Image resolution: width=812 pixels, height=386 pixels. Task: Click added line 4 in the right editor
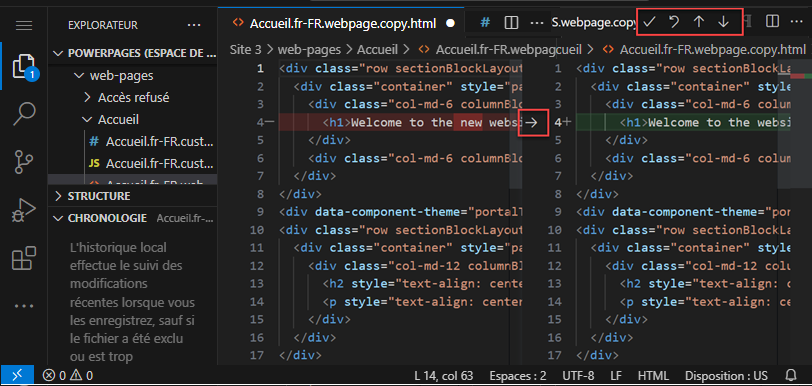click(683, 123)
